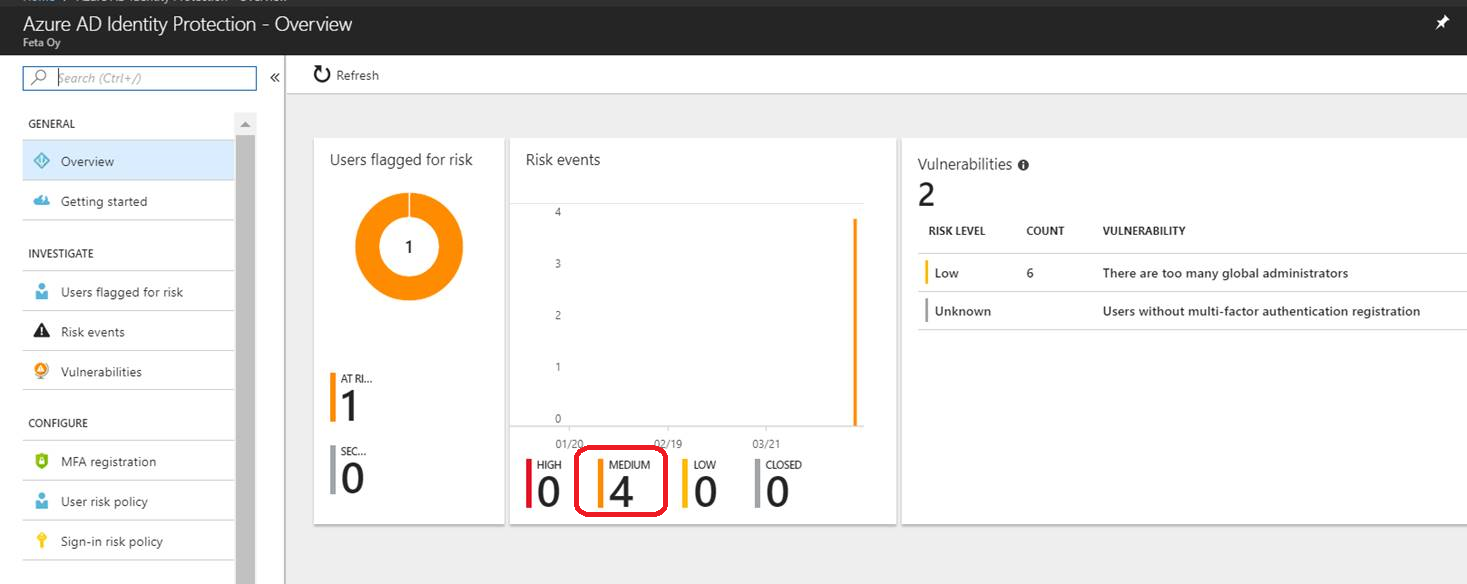
Task: Click the search magnifier icon in sidebar
Action: pyautogui.click(x=39, y=77)
